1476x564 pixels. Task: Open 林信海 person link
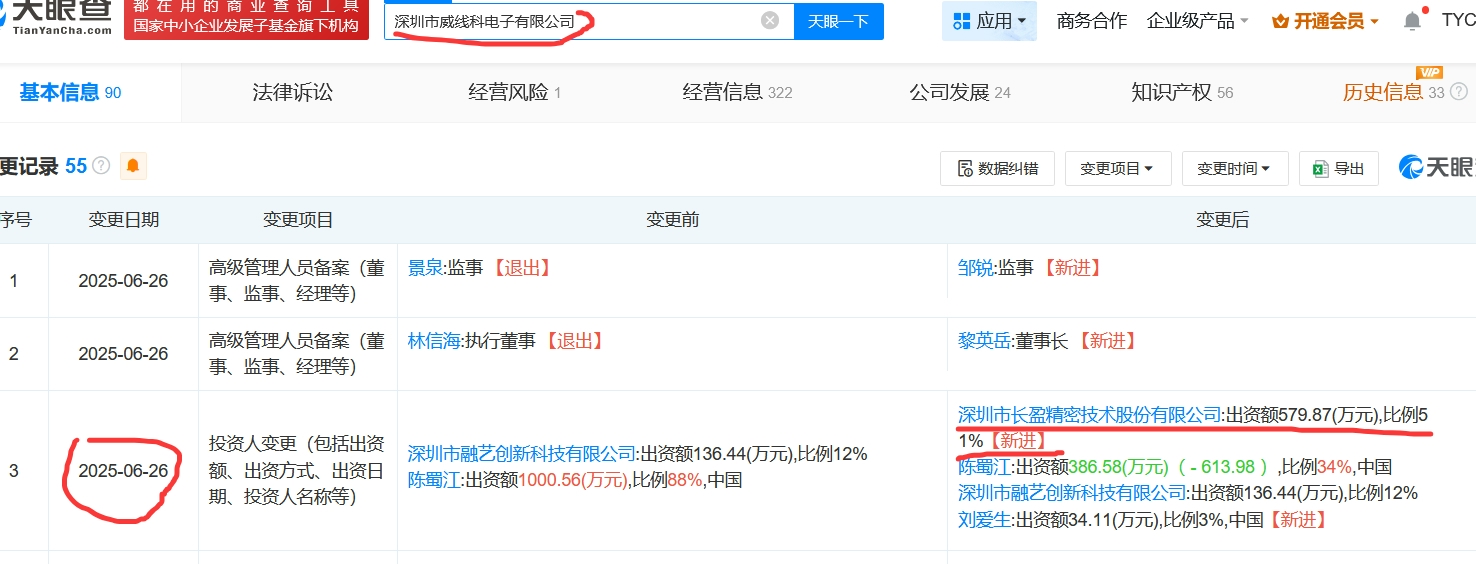[434, 341]
